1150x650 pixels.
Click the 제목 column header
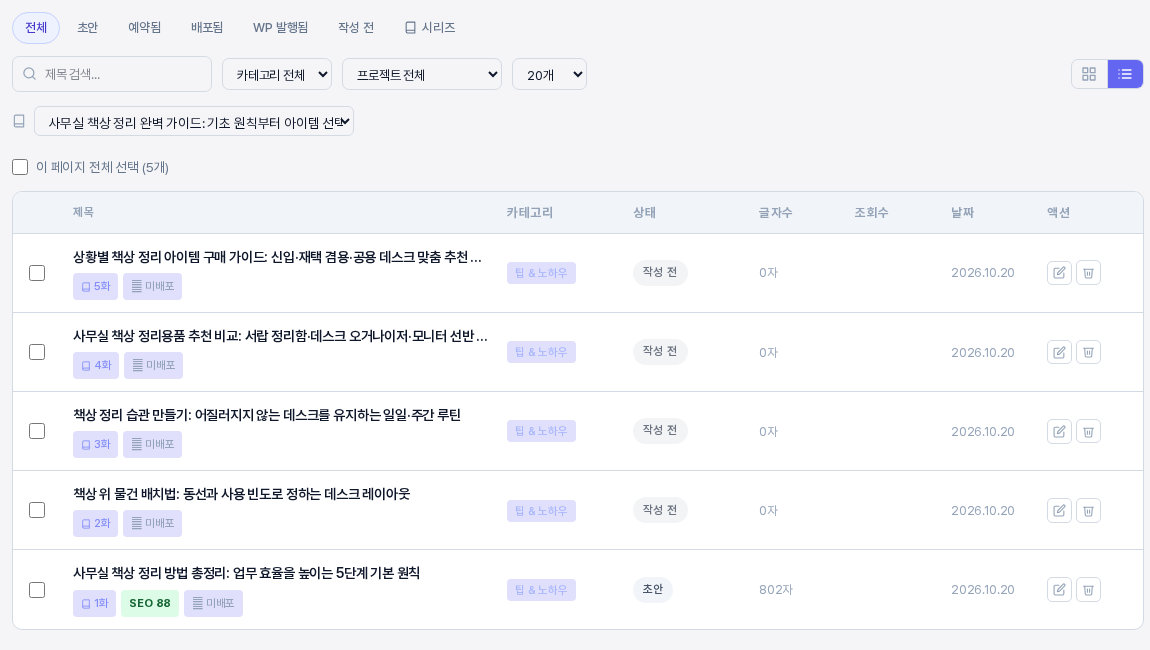tap(83, 212)
